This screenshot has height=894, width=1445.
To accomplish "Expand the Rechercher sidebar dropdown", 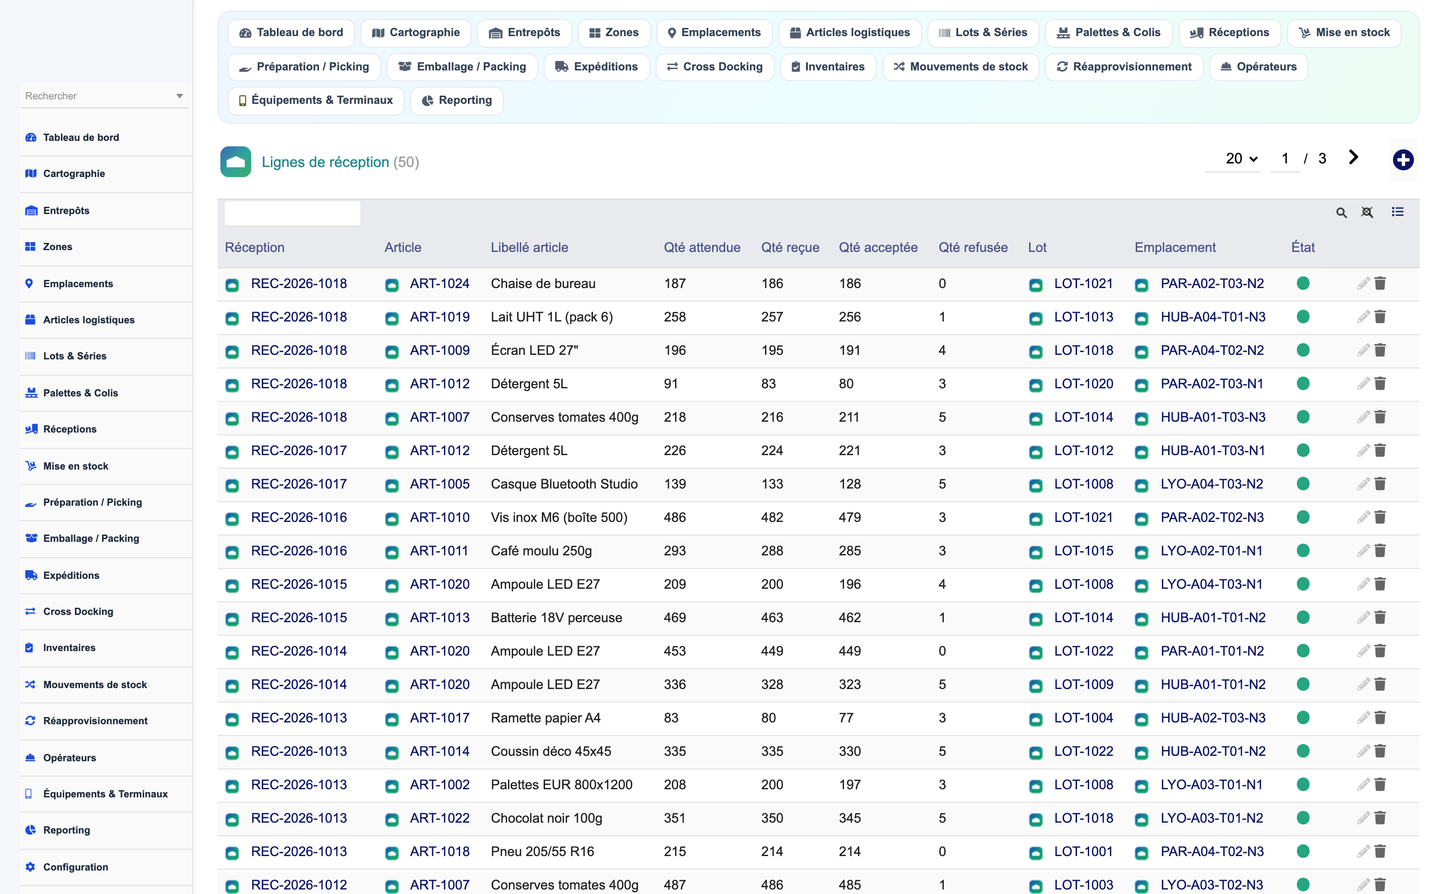I will [104, 96].
